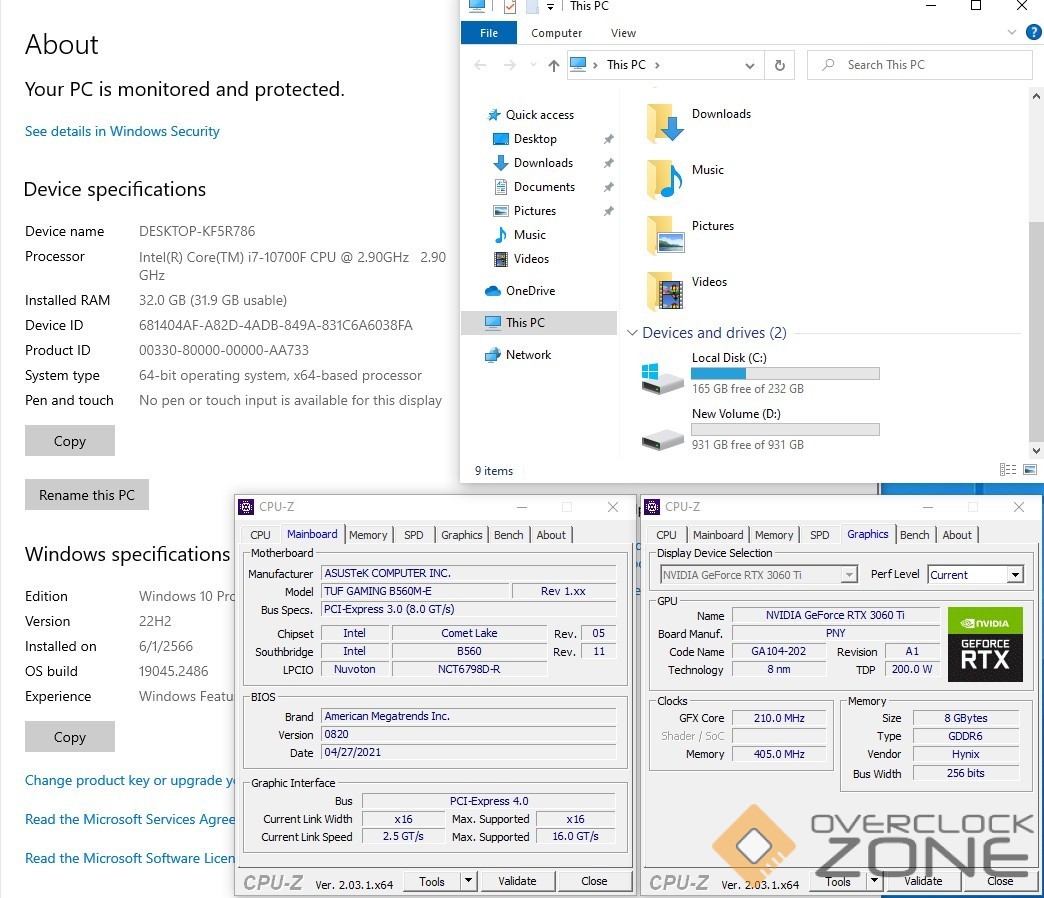Click the Downloads arrow icon in navigation pane
1044x898 pixels.
pyautogui.click(x=501, y=162)
